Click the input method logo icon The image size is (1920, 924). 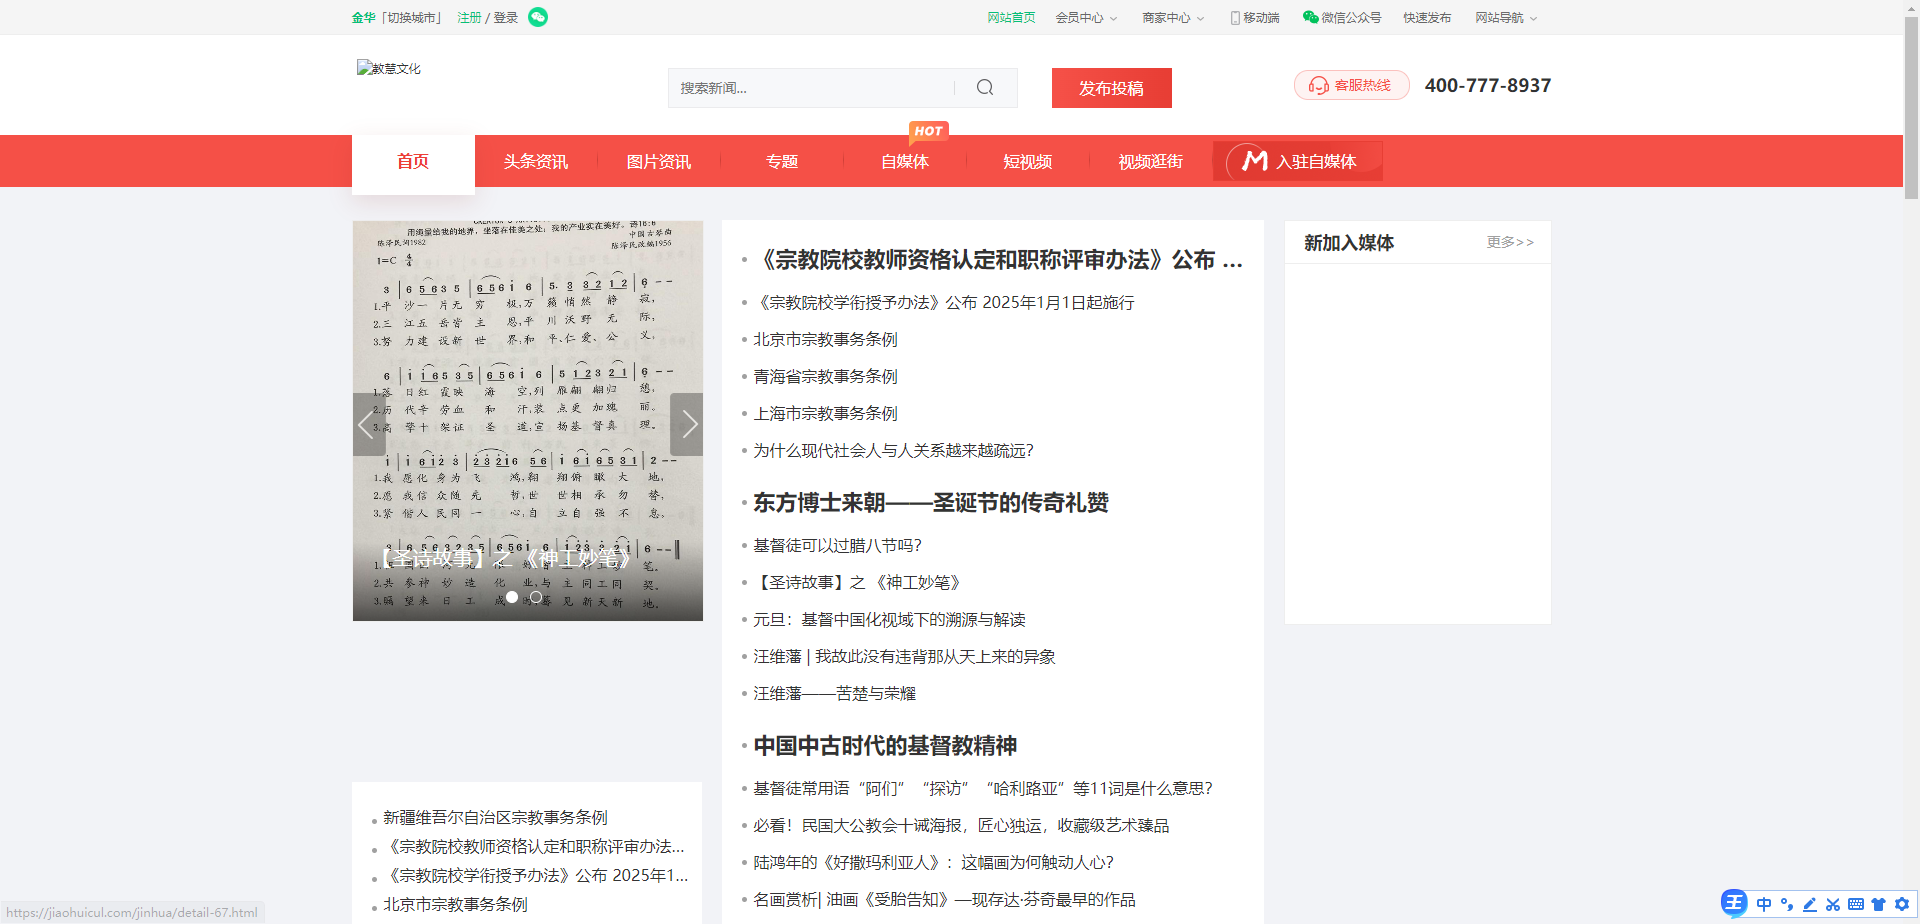click(x=1734, y=903)
